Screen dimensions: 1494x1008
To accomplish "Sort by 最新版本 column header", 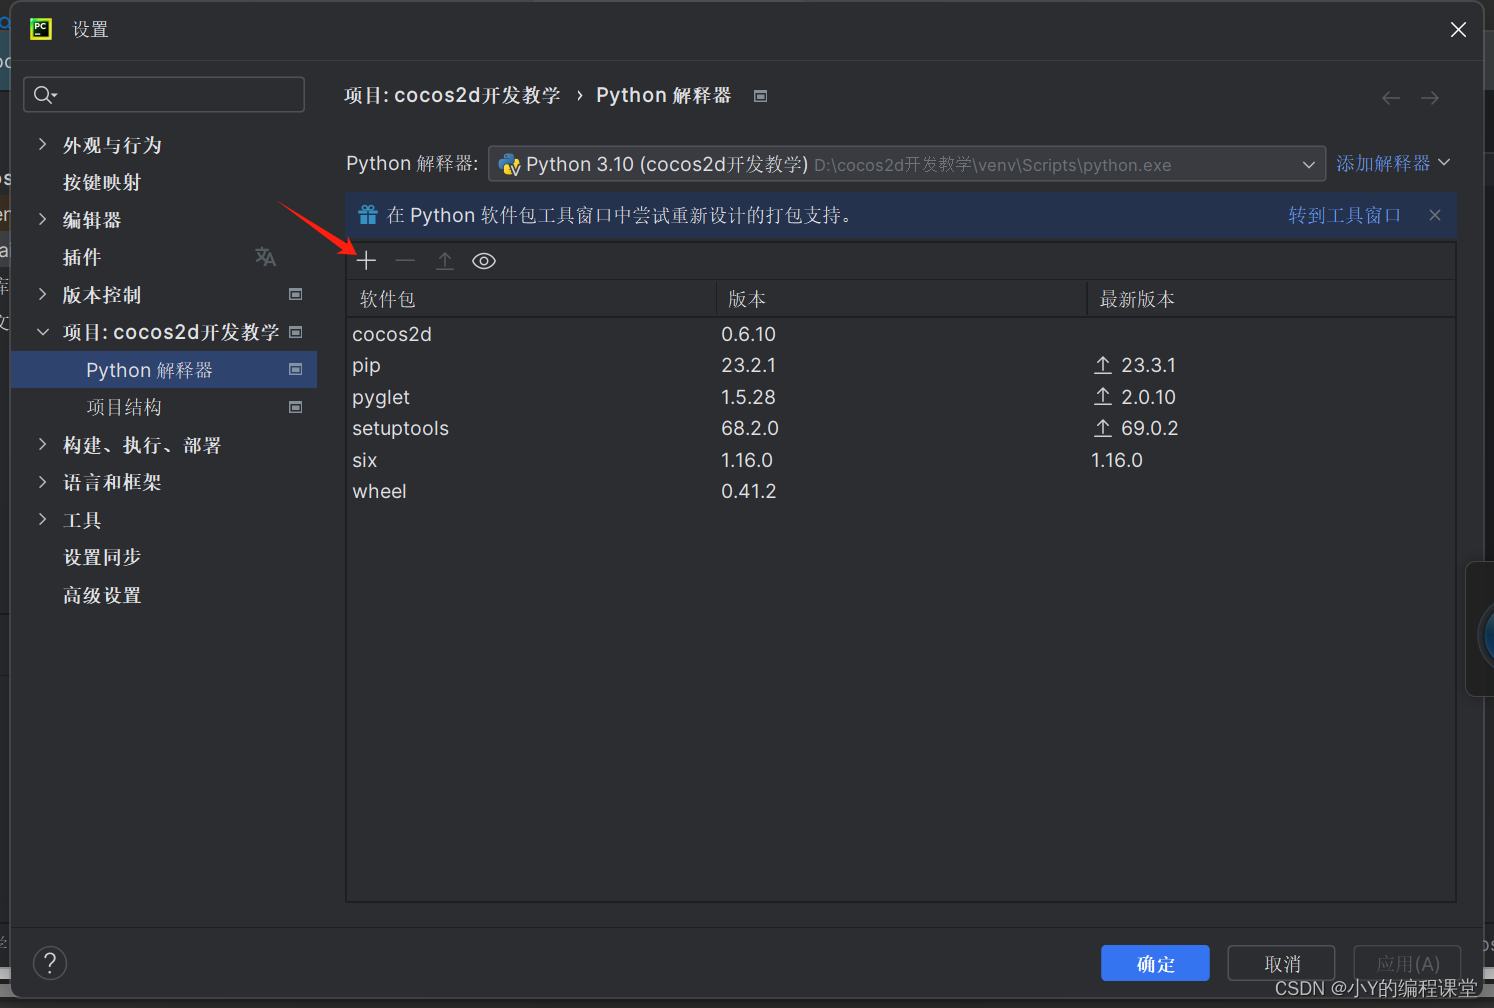I will [x=1270, y=299].
